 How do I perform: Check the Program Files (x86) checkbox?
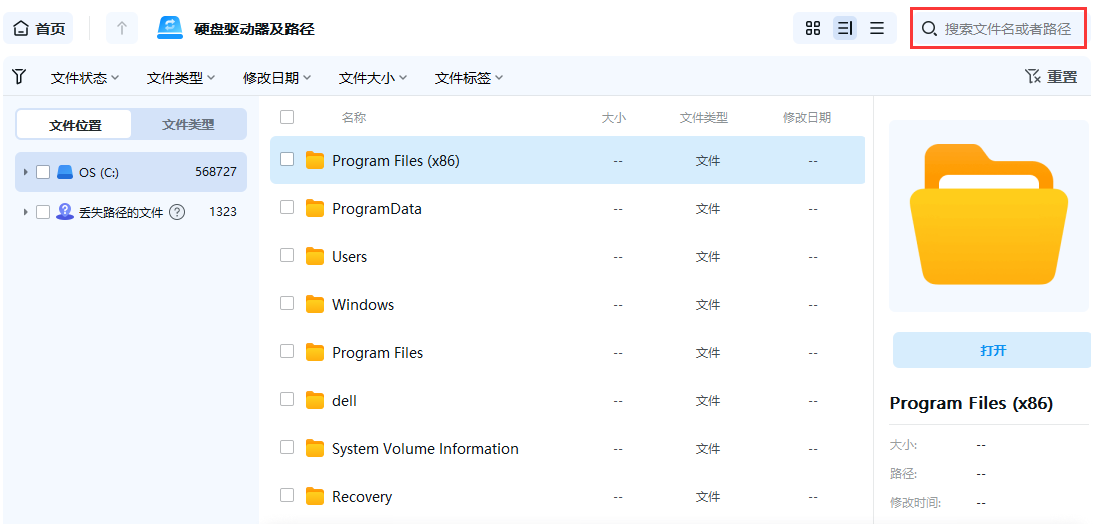coord(287,159)
